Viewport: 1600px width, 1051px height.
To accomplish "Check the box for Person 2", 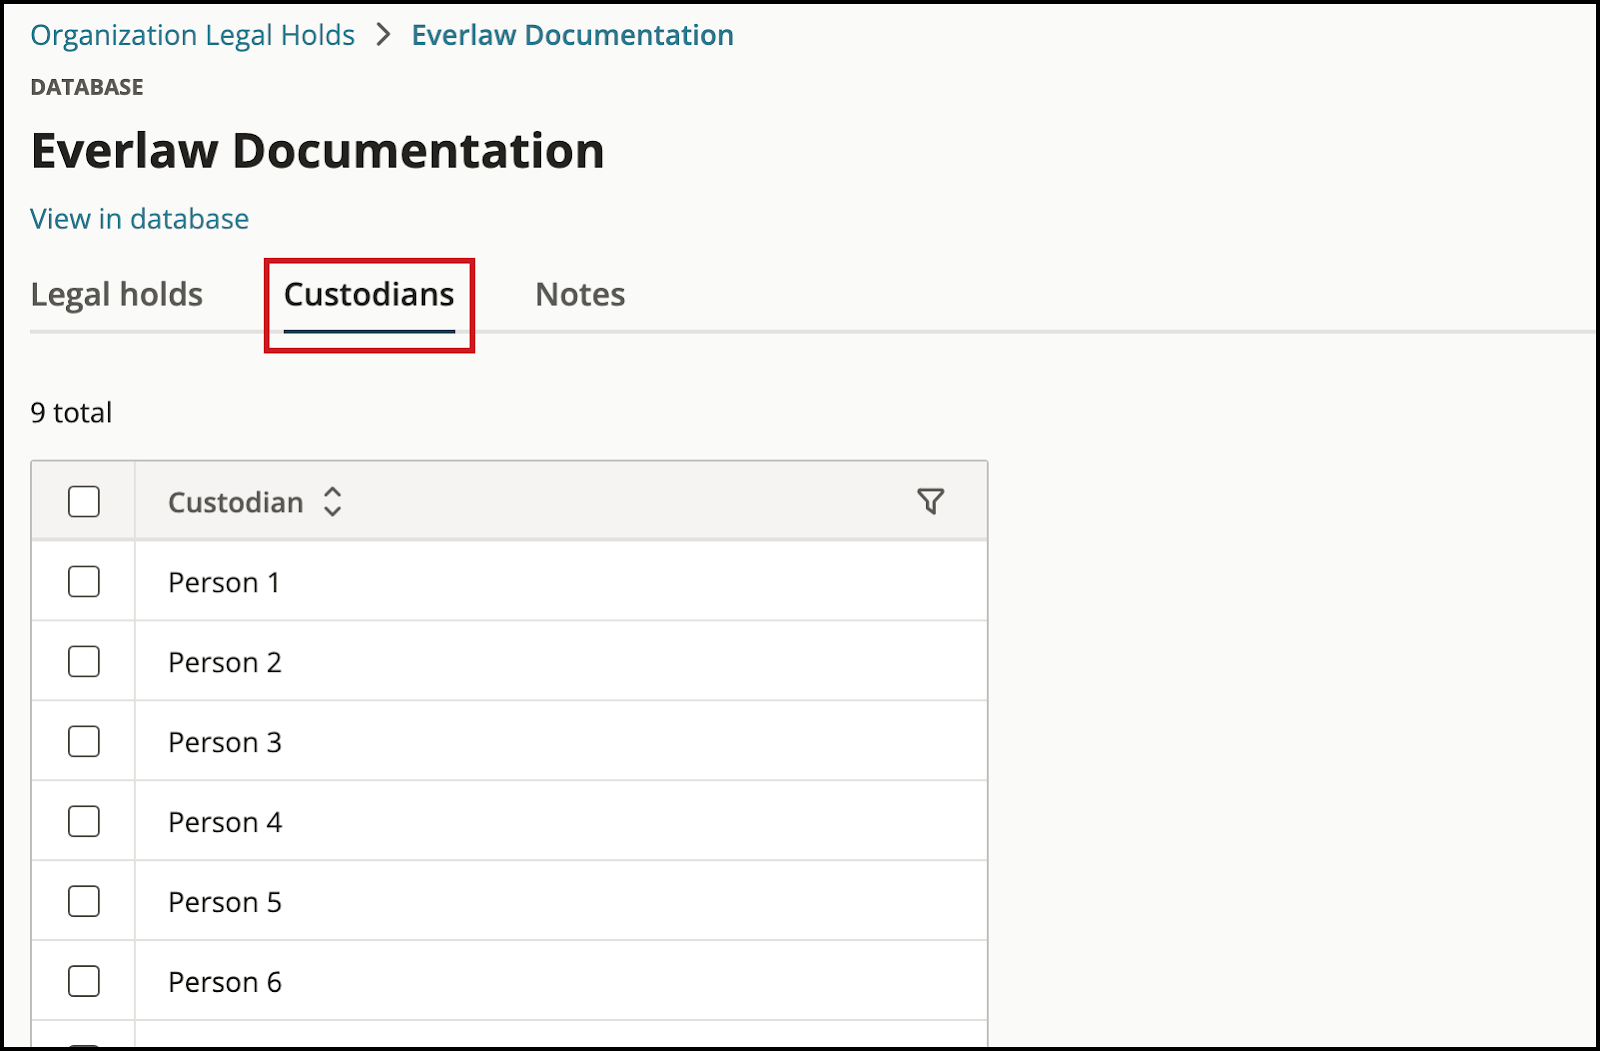I will [x=84, y=661].
